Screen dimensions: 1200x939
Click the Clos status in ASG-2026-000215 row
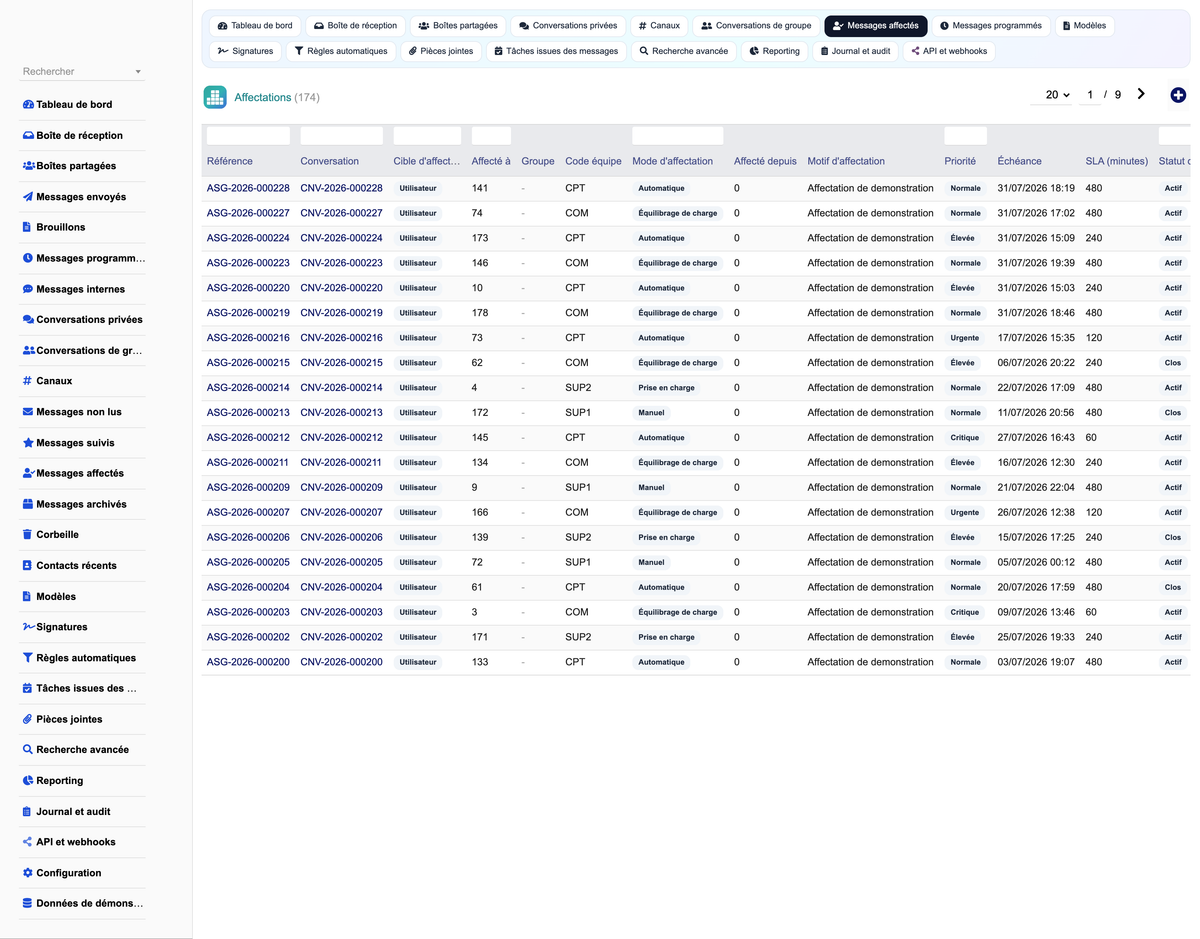[x=1173, y=363]
